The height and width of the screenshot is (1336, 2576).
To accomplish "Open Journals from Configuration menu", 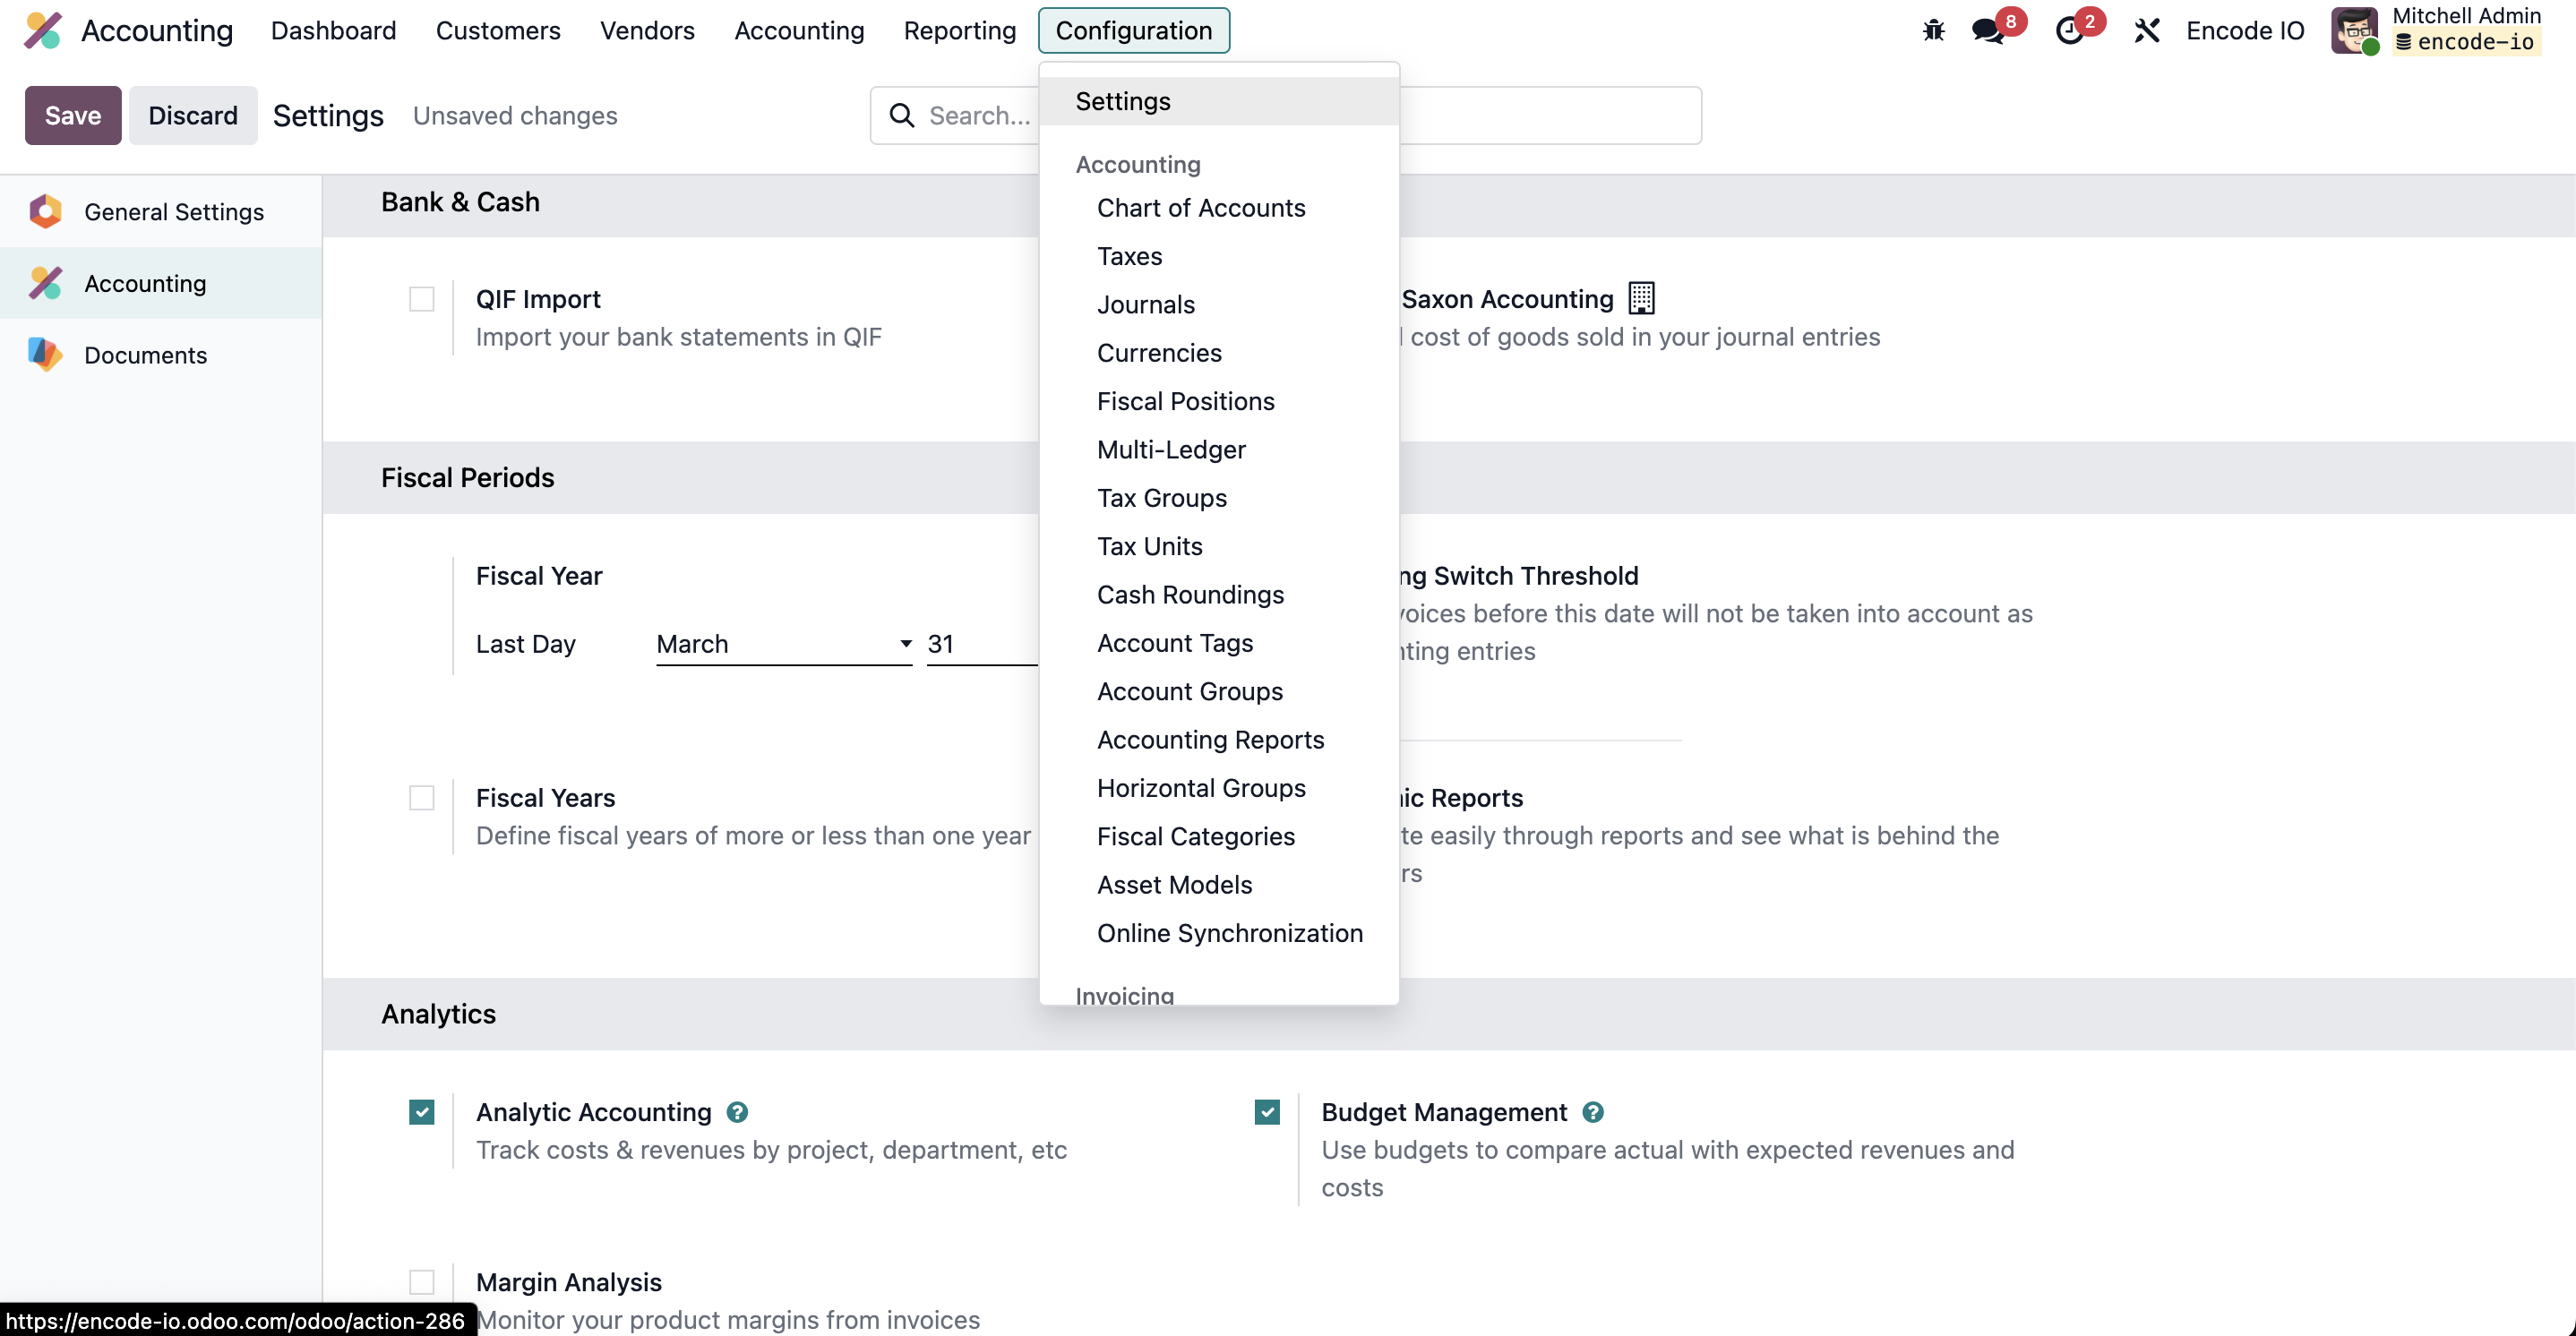I will coord(1145,305).
